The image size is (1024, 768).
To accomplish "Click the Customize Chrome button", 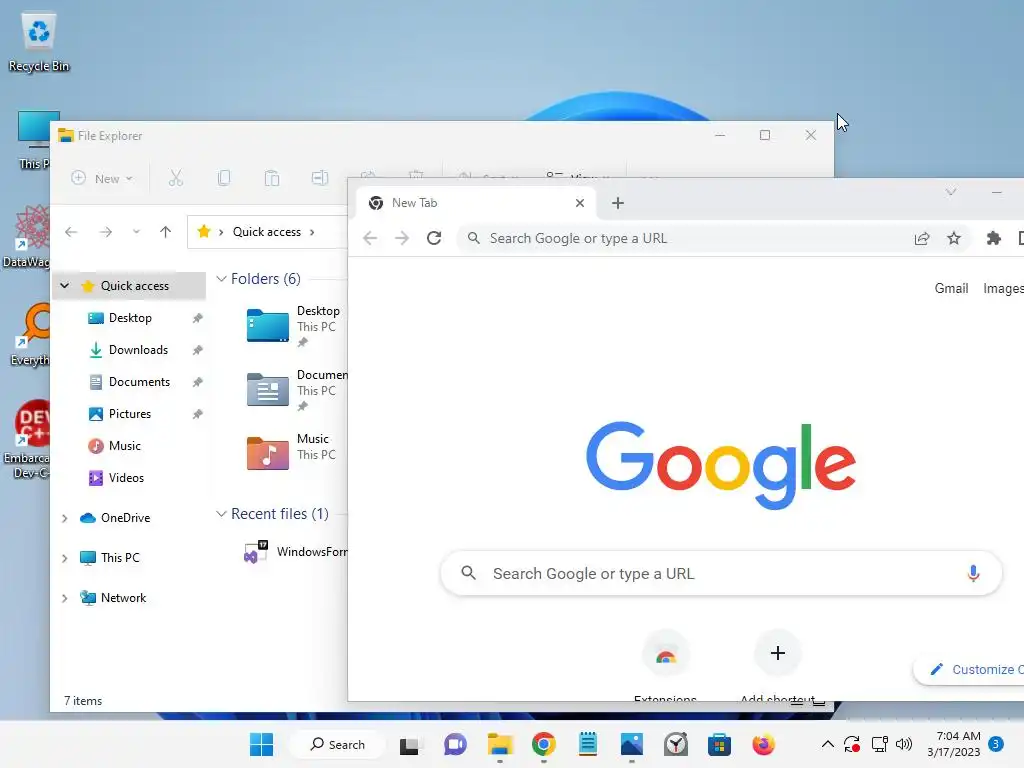I will (x=970, y=669).
